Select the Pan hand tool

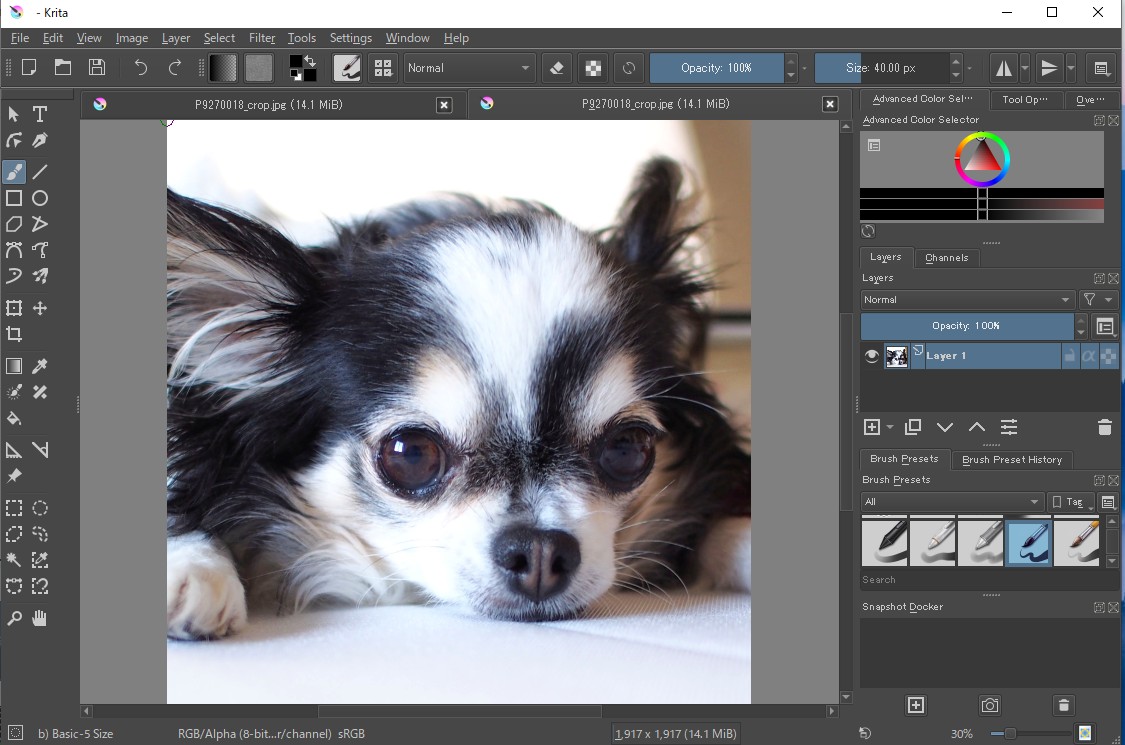[40, 618]
